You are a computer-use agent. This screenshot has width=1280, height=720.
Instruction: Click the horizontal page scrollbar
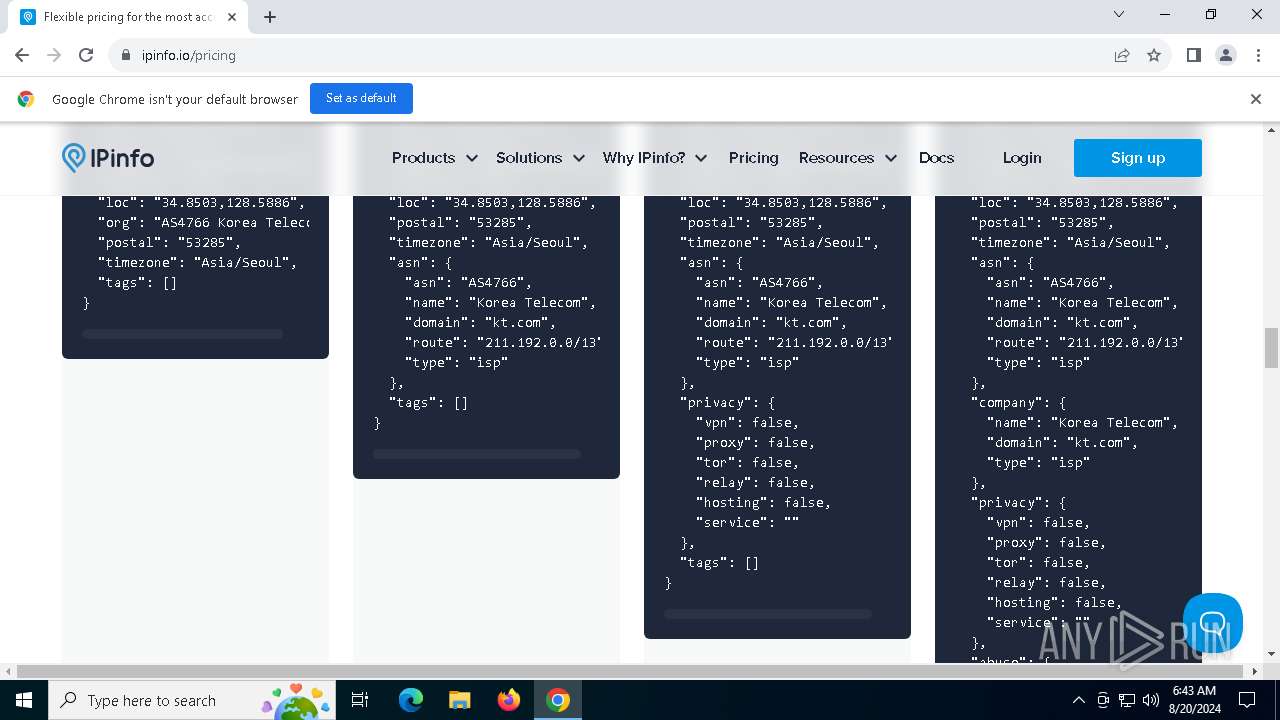click(x=632, y=671)
